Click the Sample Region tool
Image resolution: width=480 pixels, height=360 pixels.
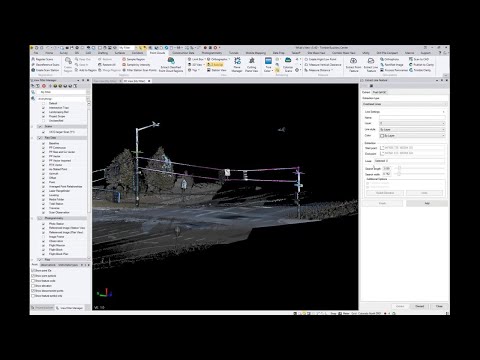(x=134, y=59)
